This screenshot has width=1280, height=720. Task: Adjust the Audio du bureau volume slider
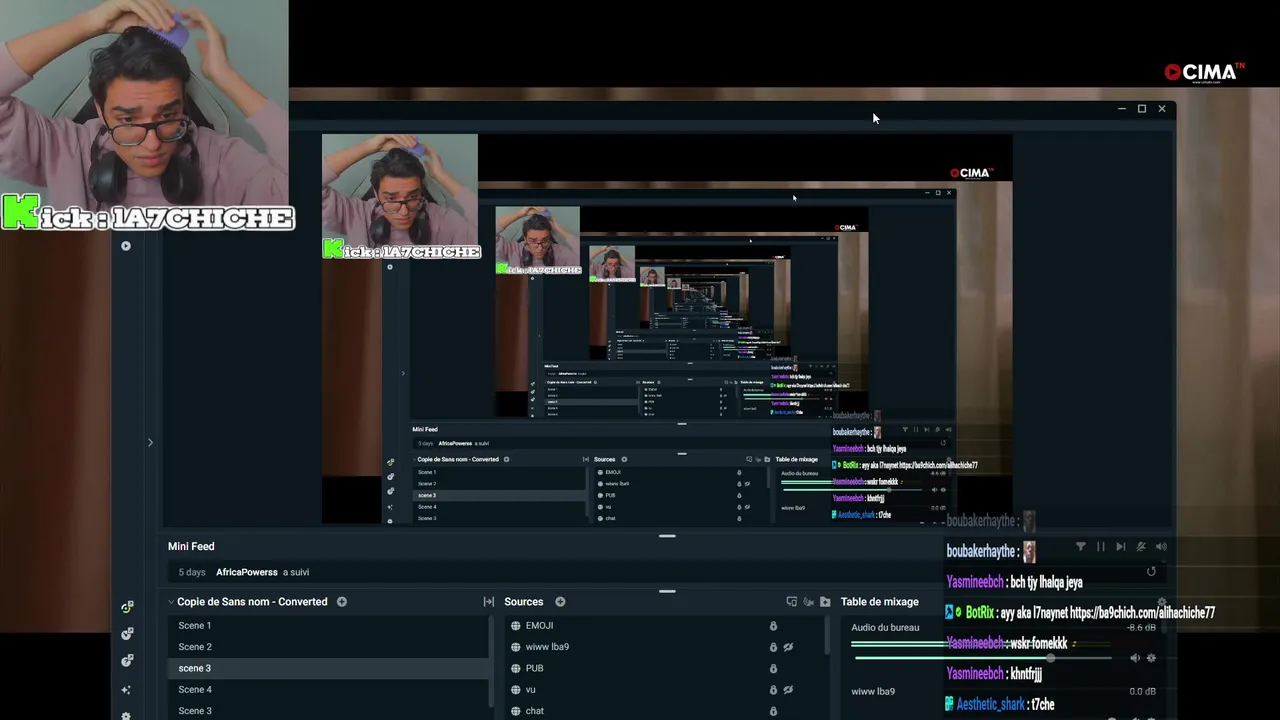click(984, 658)
